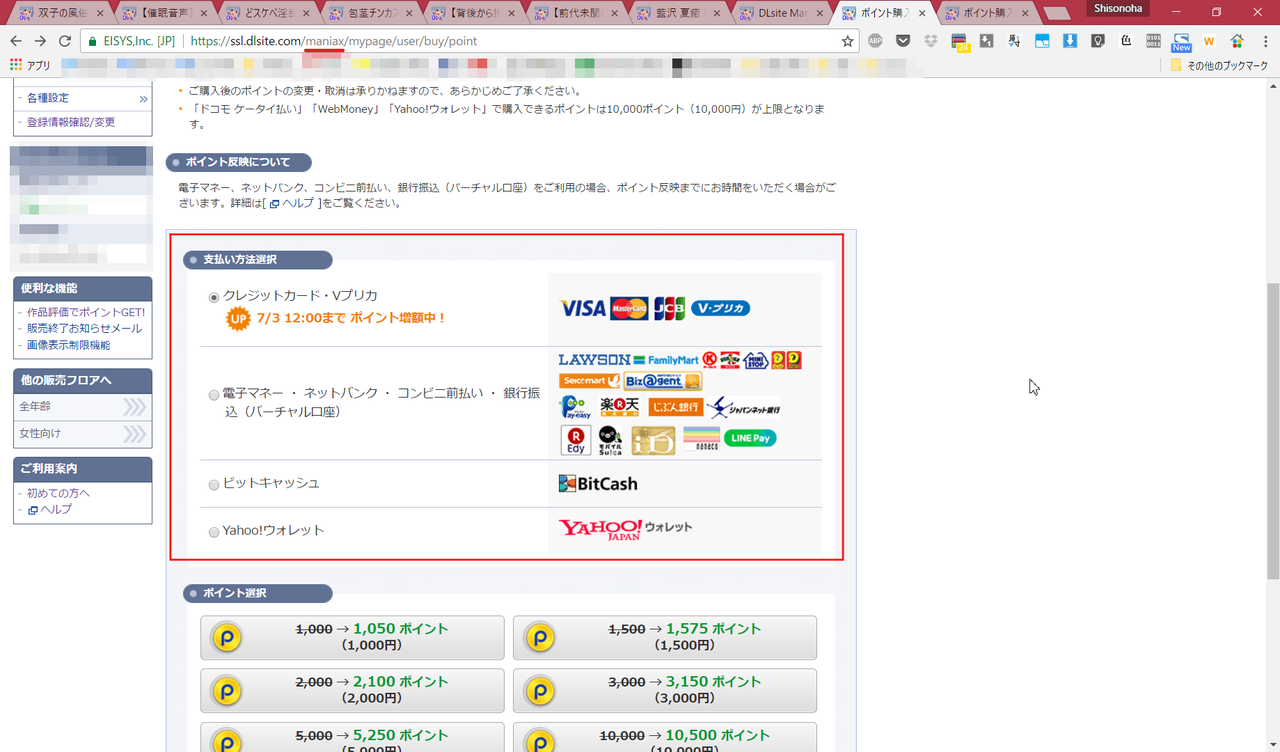This screenshot has height=752, width=1280.
Task: Close the active ポイント購入 tab
Action: pos(921,14)
